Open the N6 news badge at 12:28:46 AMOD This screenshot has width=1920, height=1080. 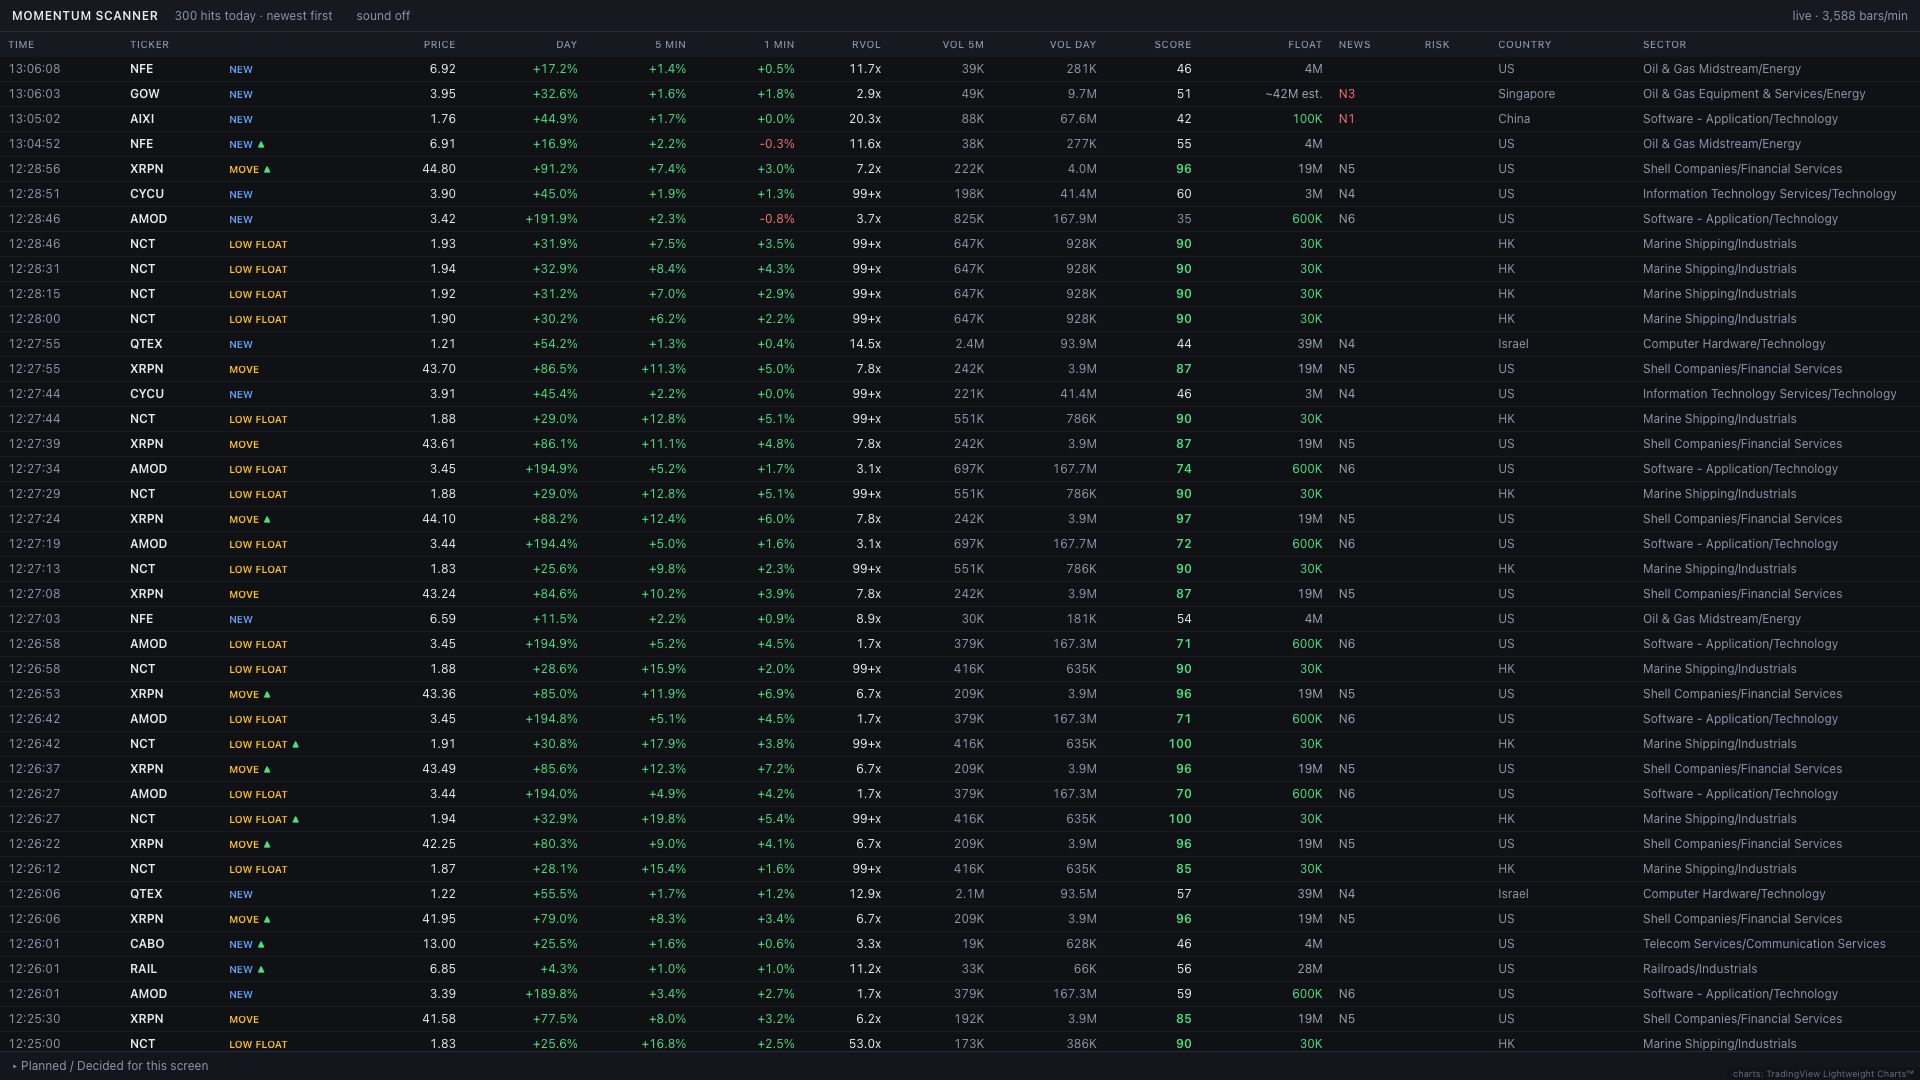coord(1347,219)
